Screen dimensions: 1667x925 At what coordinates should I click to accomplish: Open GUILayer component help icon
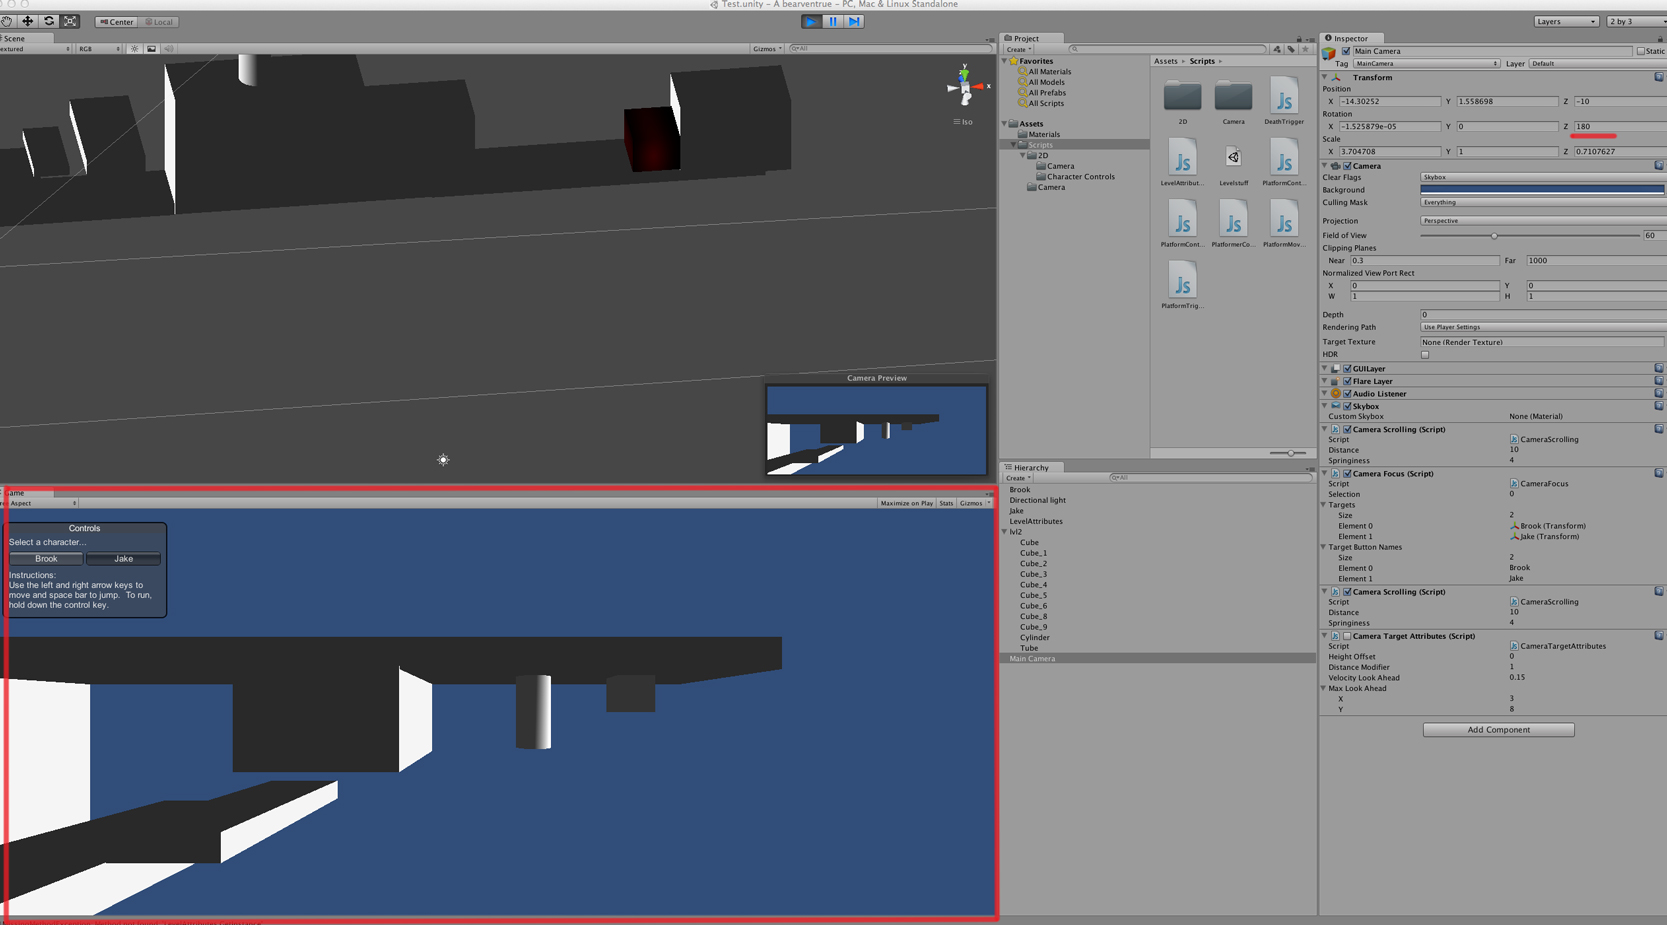pyautogui.click(x=1659, y=368)
